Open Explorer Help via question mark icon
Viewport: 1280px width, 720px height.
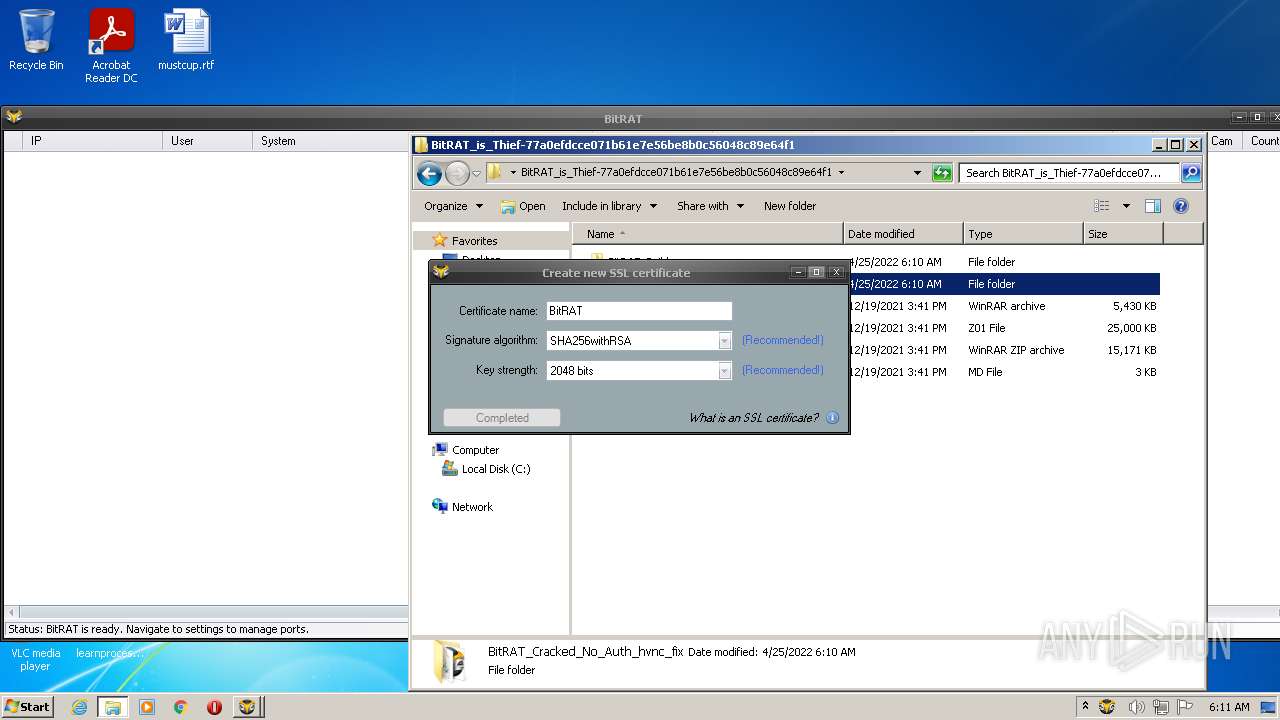click(1181, 206)
